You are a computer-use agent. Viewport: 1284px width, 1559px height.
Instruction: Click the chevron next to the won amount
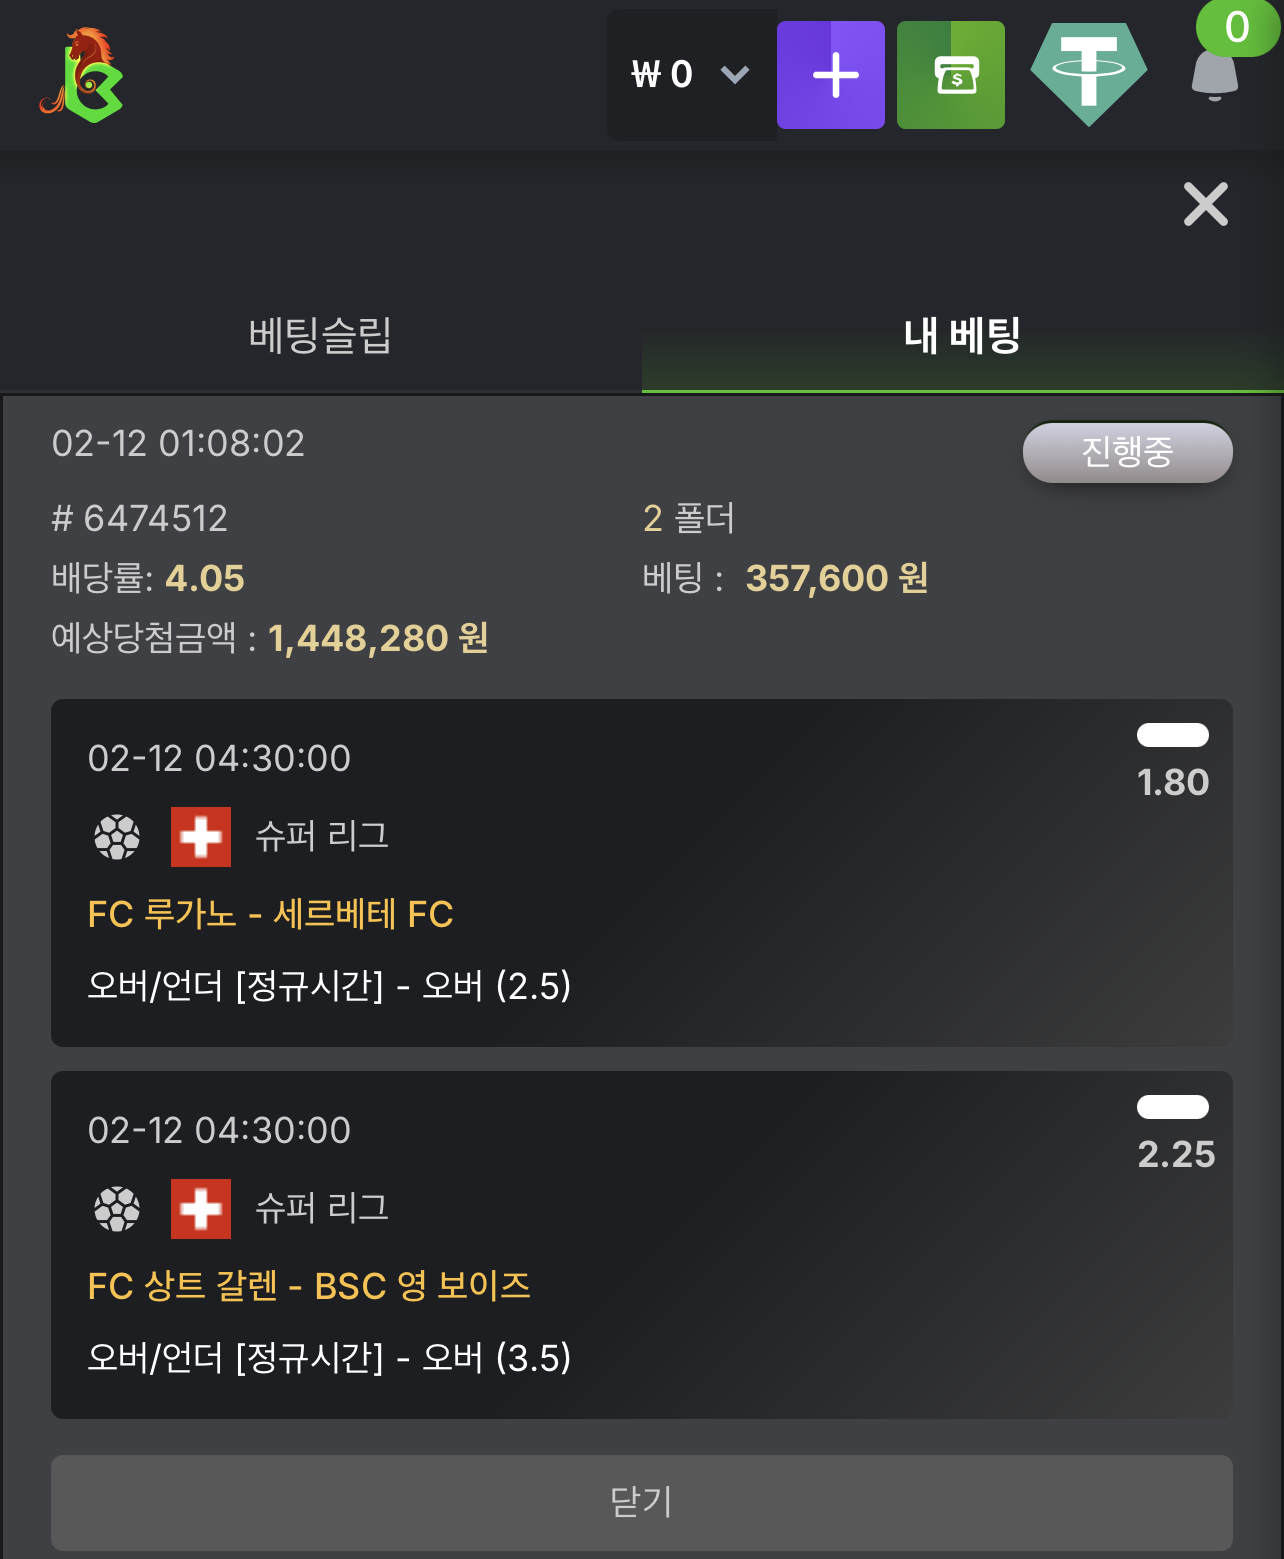click(x=735, y=74)
